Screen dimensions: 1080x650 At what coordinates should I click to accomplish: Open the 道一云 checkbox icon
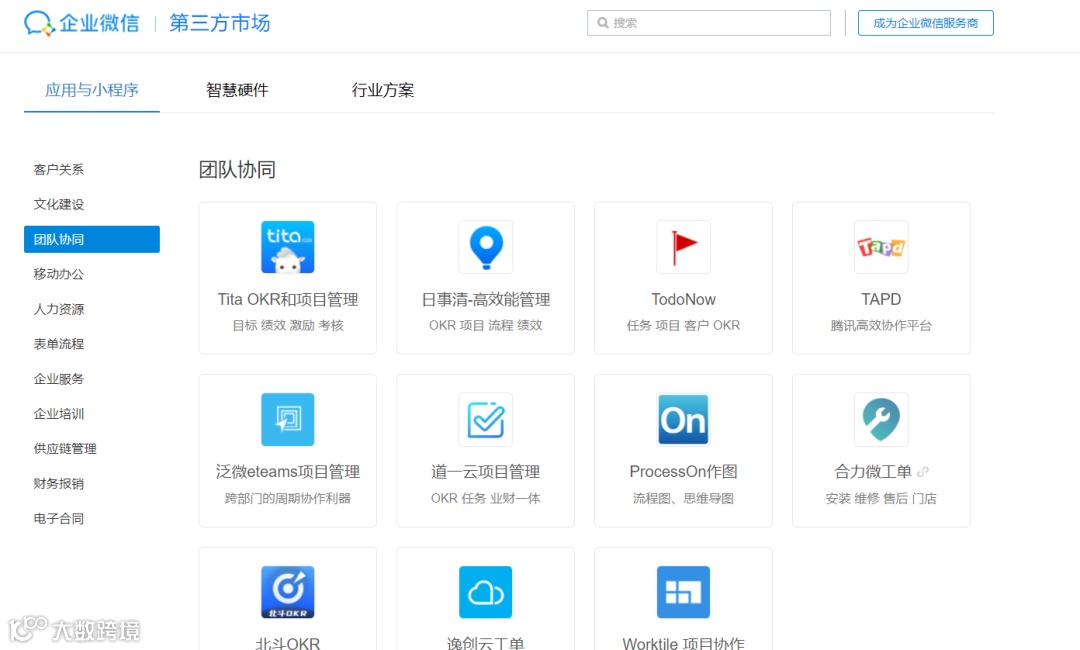486,419
